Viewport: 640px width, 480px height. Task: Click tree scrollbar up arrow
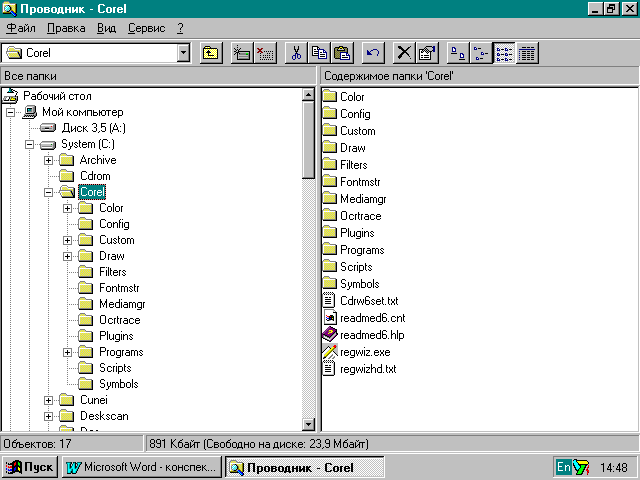click(x=308, y=95)
